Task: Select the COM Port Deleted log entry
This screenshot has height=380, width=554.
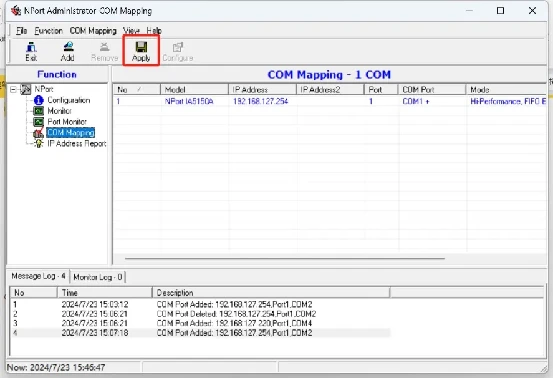Action: (x=200, y=314)
